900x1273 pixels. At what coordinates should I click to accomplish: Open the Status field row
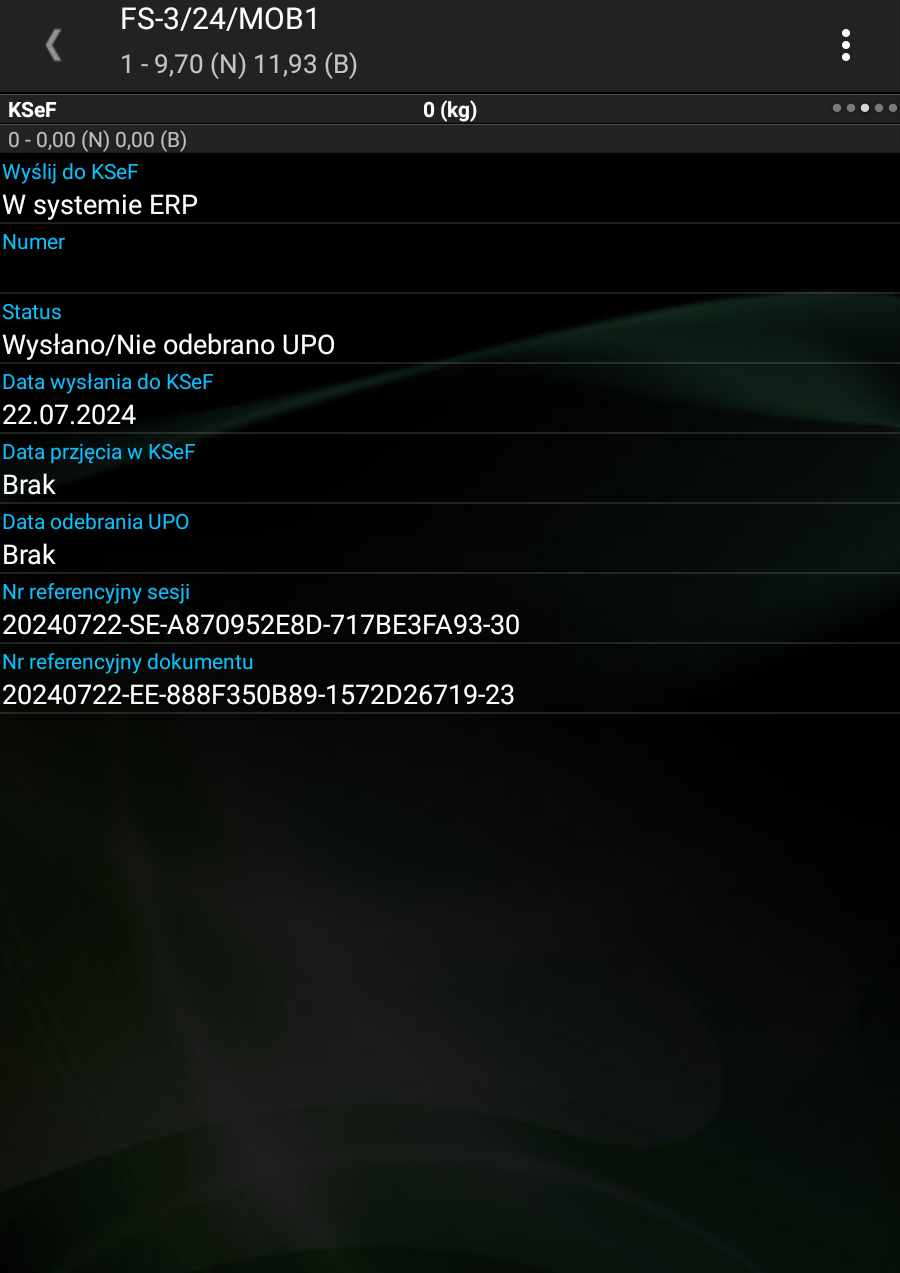[x=450, y=328]
